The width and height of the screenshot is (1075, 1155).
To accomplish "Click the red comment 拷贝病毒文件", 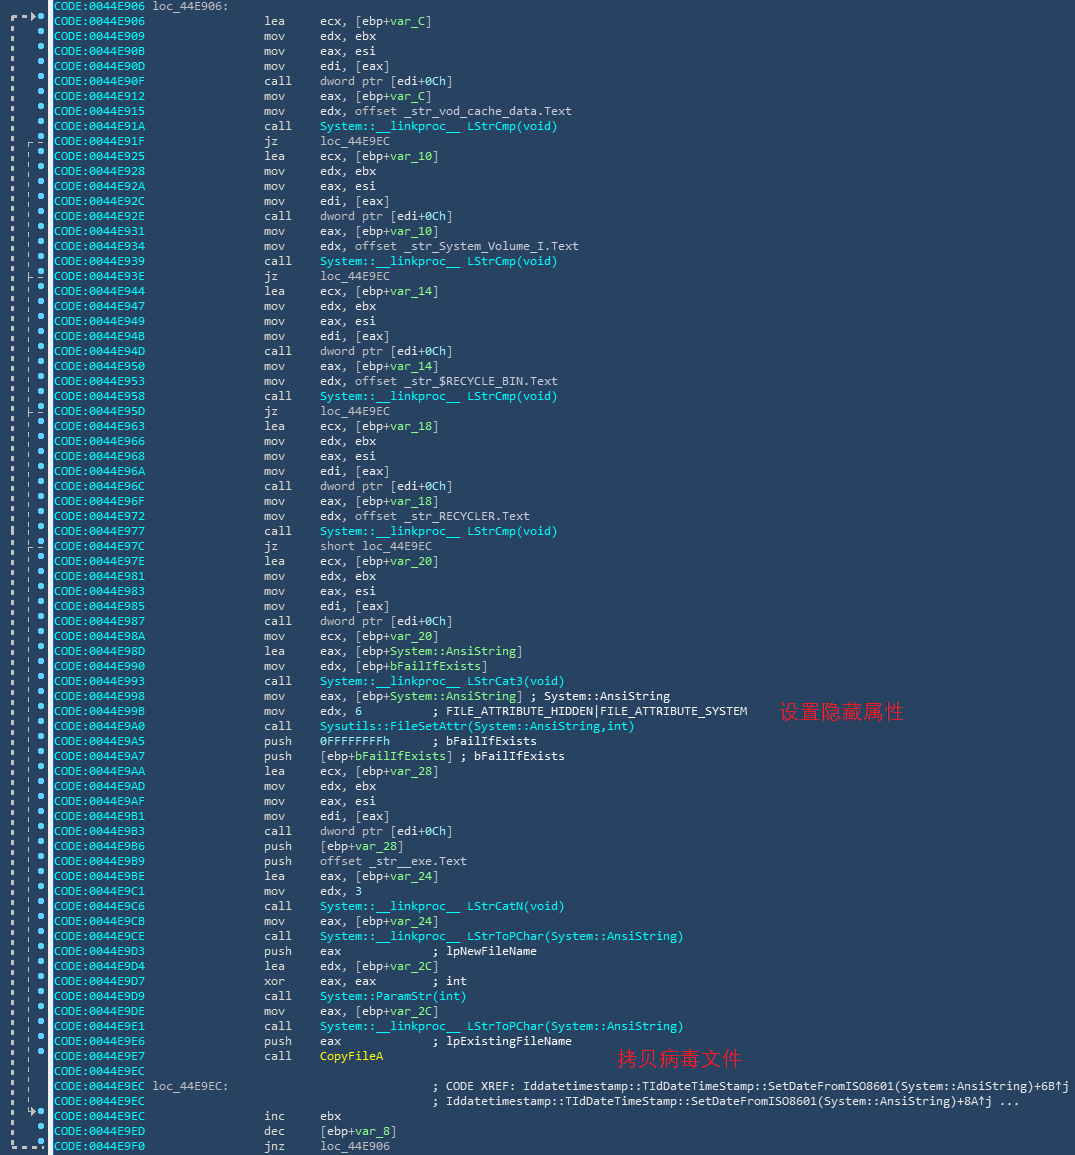I will pos(679,1058).
